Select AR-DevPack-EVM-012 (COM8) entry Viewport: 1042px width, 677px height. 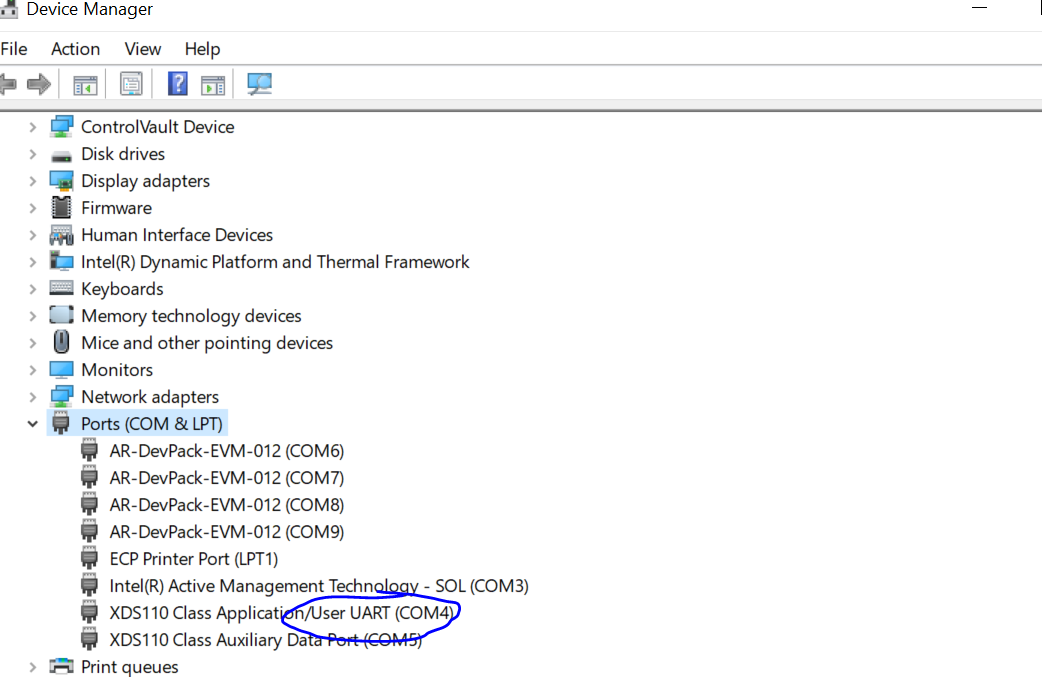coord(227,505)
